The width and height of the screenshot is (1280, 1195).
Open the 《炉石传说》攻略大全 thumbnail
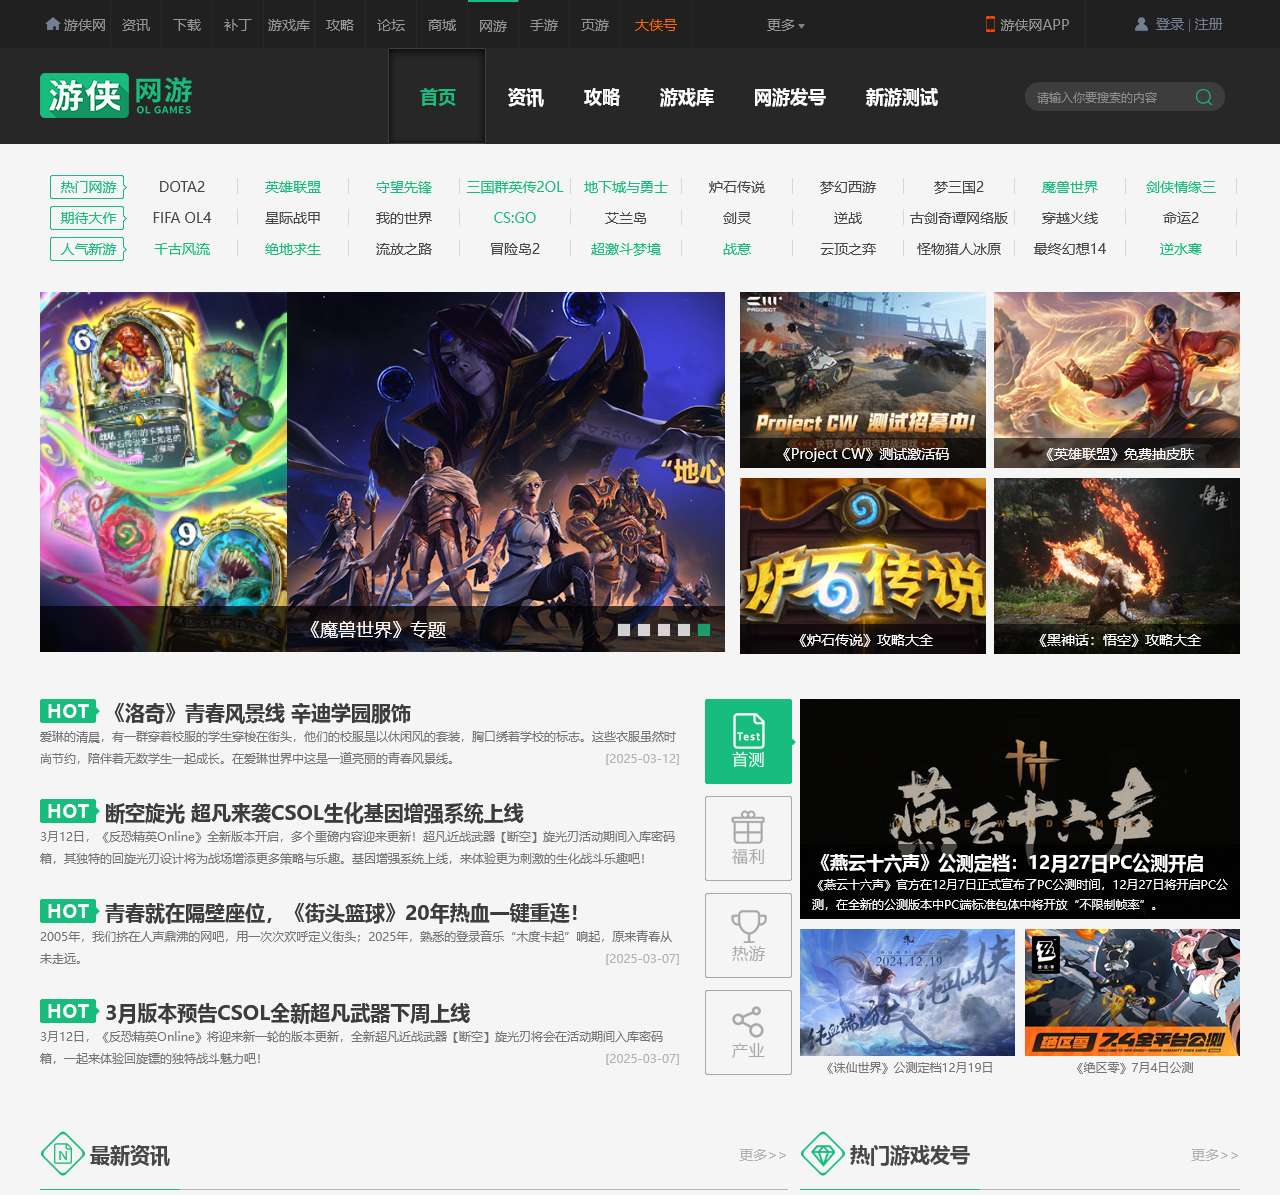pyautogui.click(x=863, y=566)
